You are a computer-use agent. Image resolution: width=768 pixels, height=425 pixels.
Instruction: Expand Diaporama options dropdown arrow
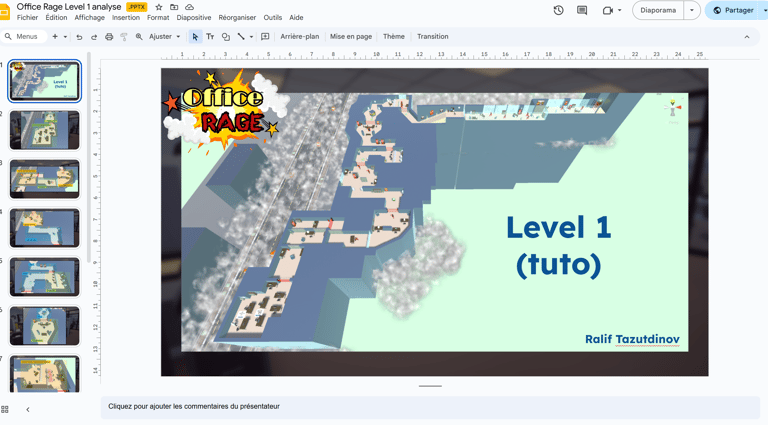[x=692, y=10]
